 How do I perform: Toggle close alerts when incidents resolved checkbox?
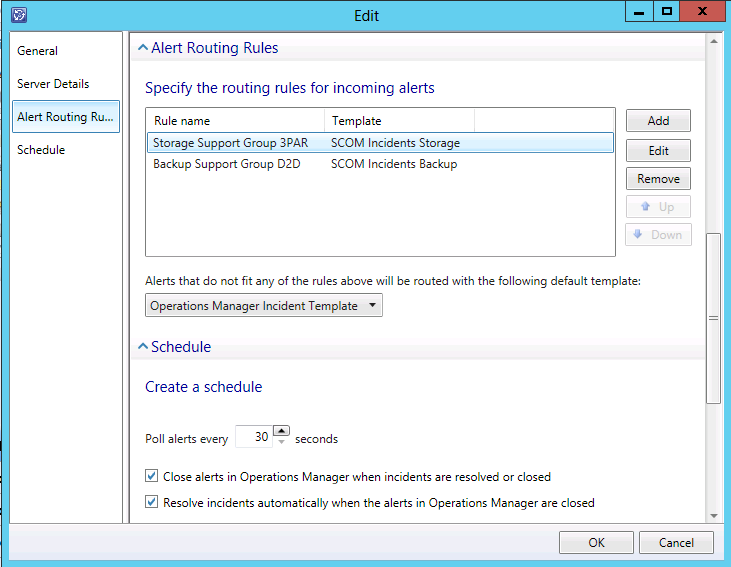pos(152,477)
